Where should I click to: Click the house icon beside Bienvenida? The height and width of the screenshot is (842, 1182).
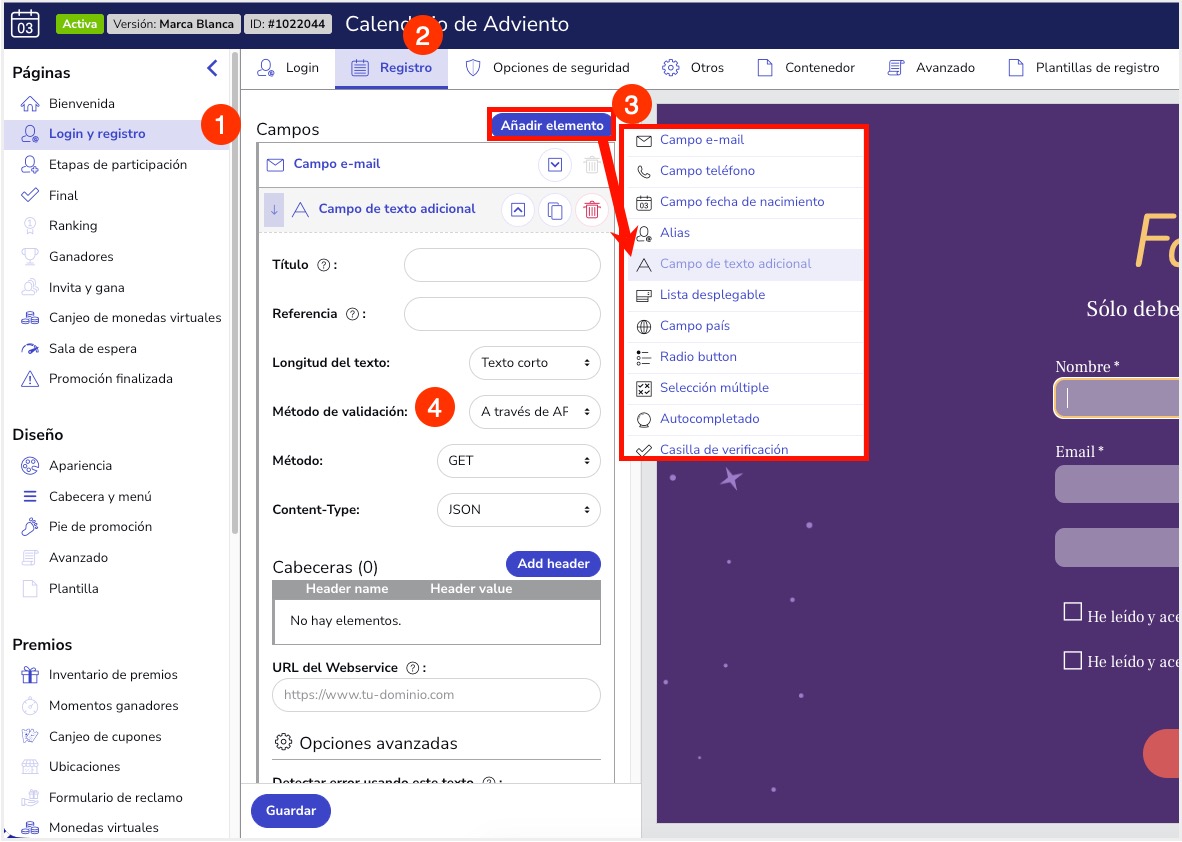point(30,104)
